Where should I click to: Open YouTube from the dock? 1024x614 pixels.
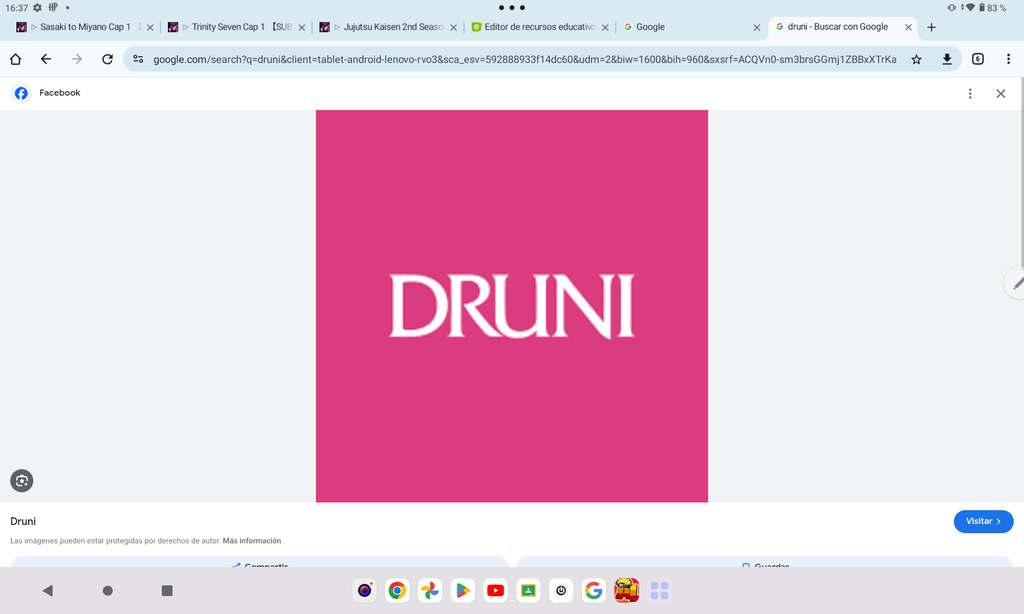pos(495,590)
